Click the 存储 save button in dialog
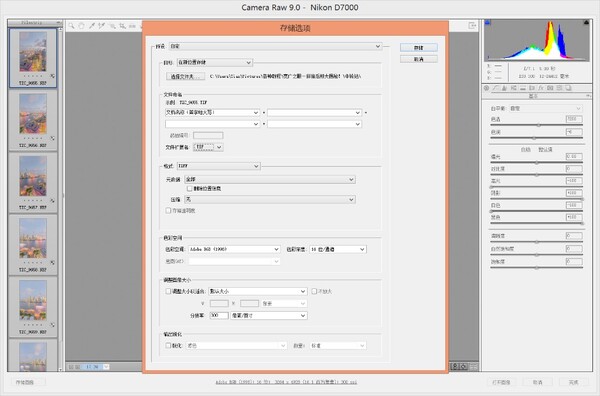Screen dimensions: 600x396 point(419,47)
